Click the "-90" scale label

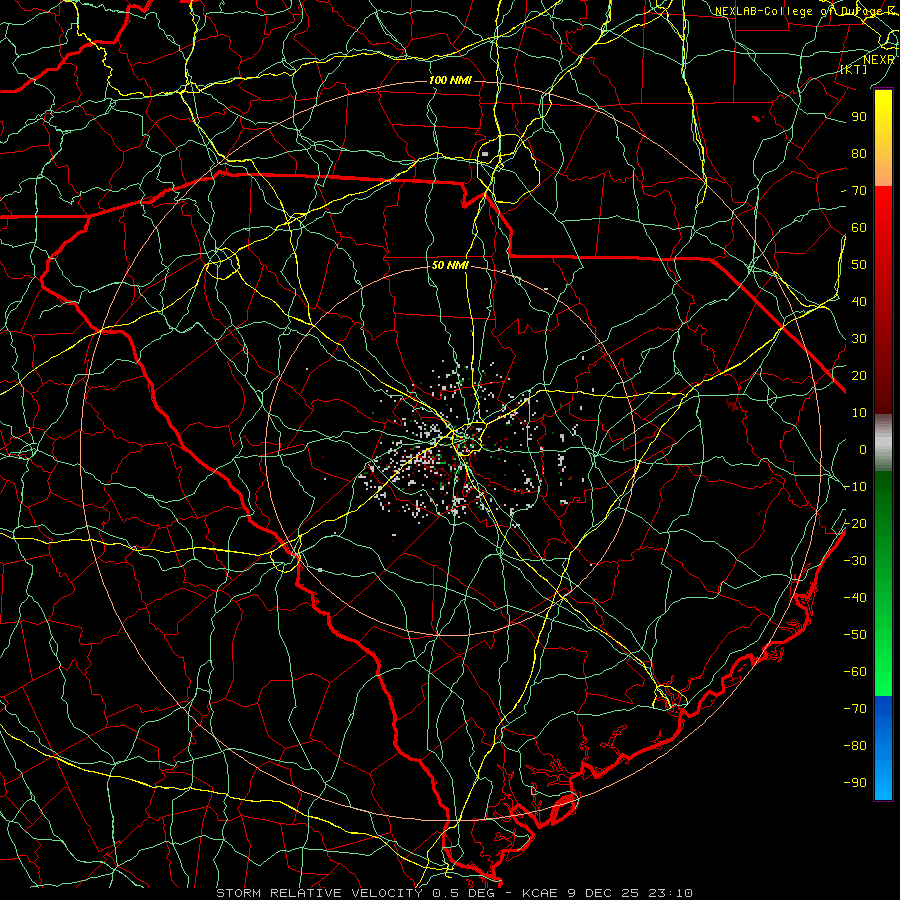[855, 783]
